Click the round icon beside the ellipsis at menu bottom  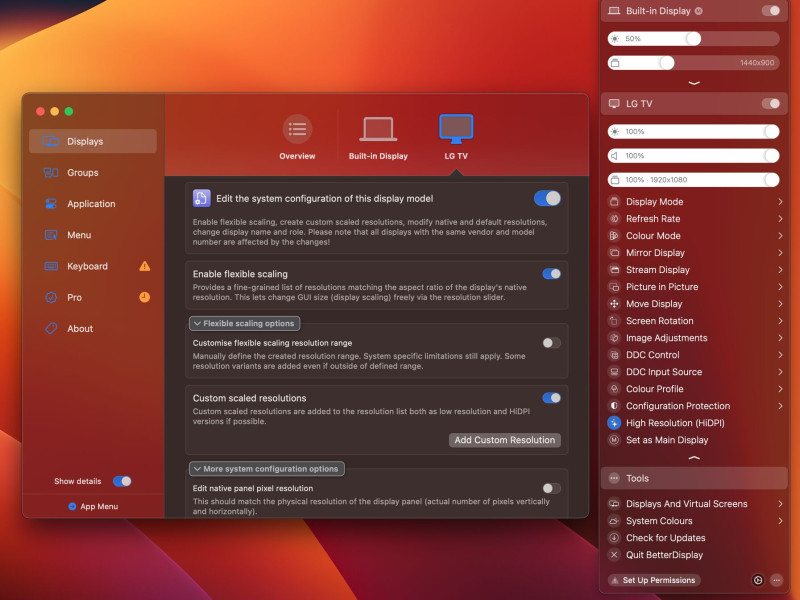pyautogui.click(x=758, y=580)
